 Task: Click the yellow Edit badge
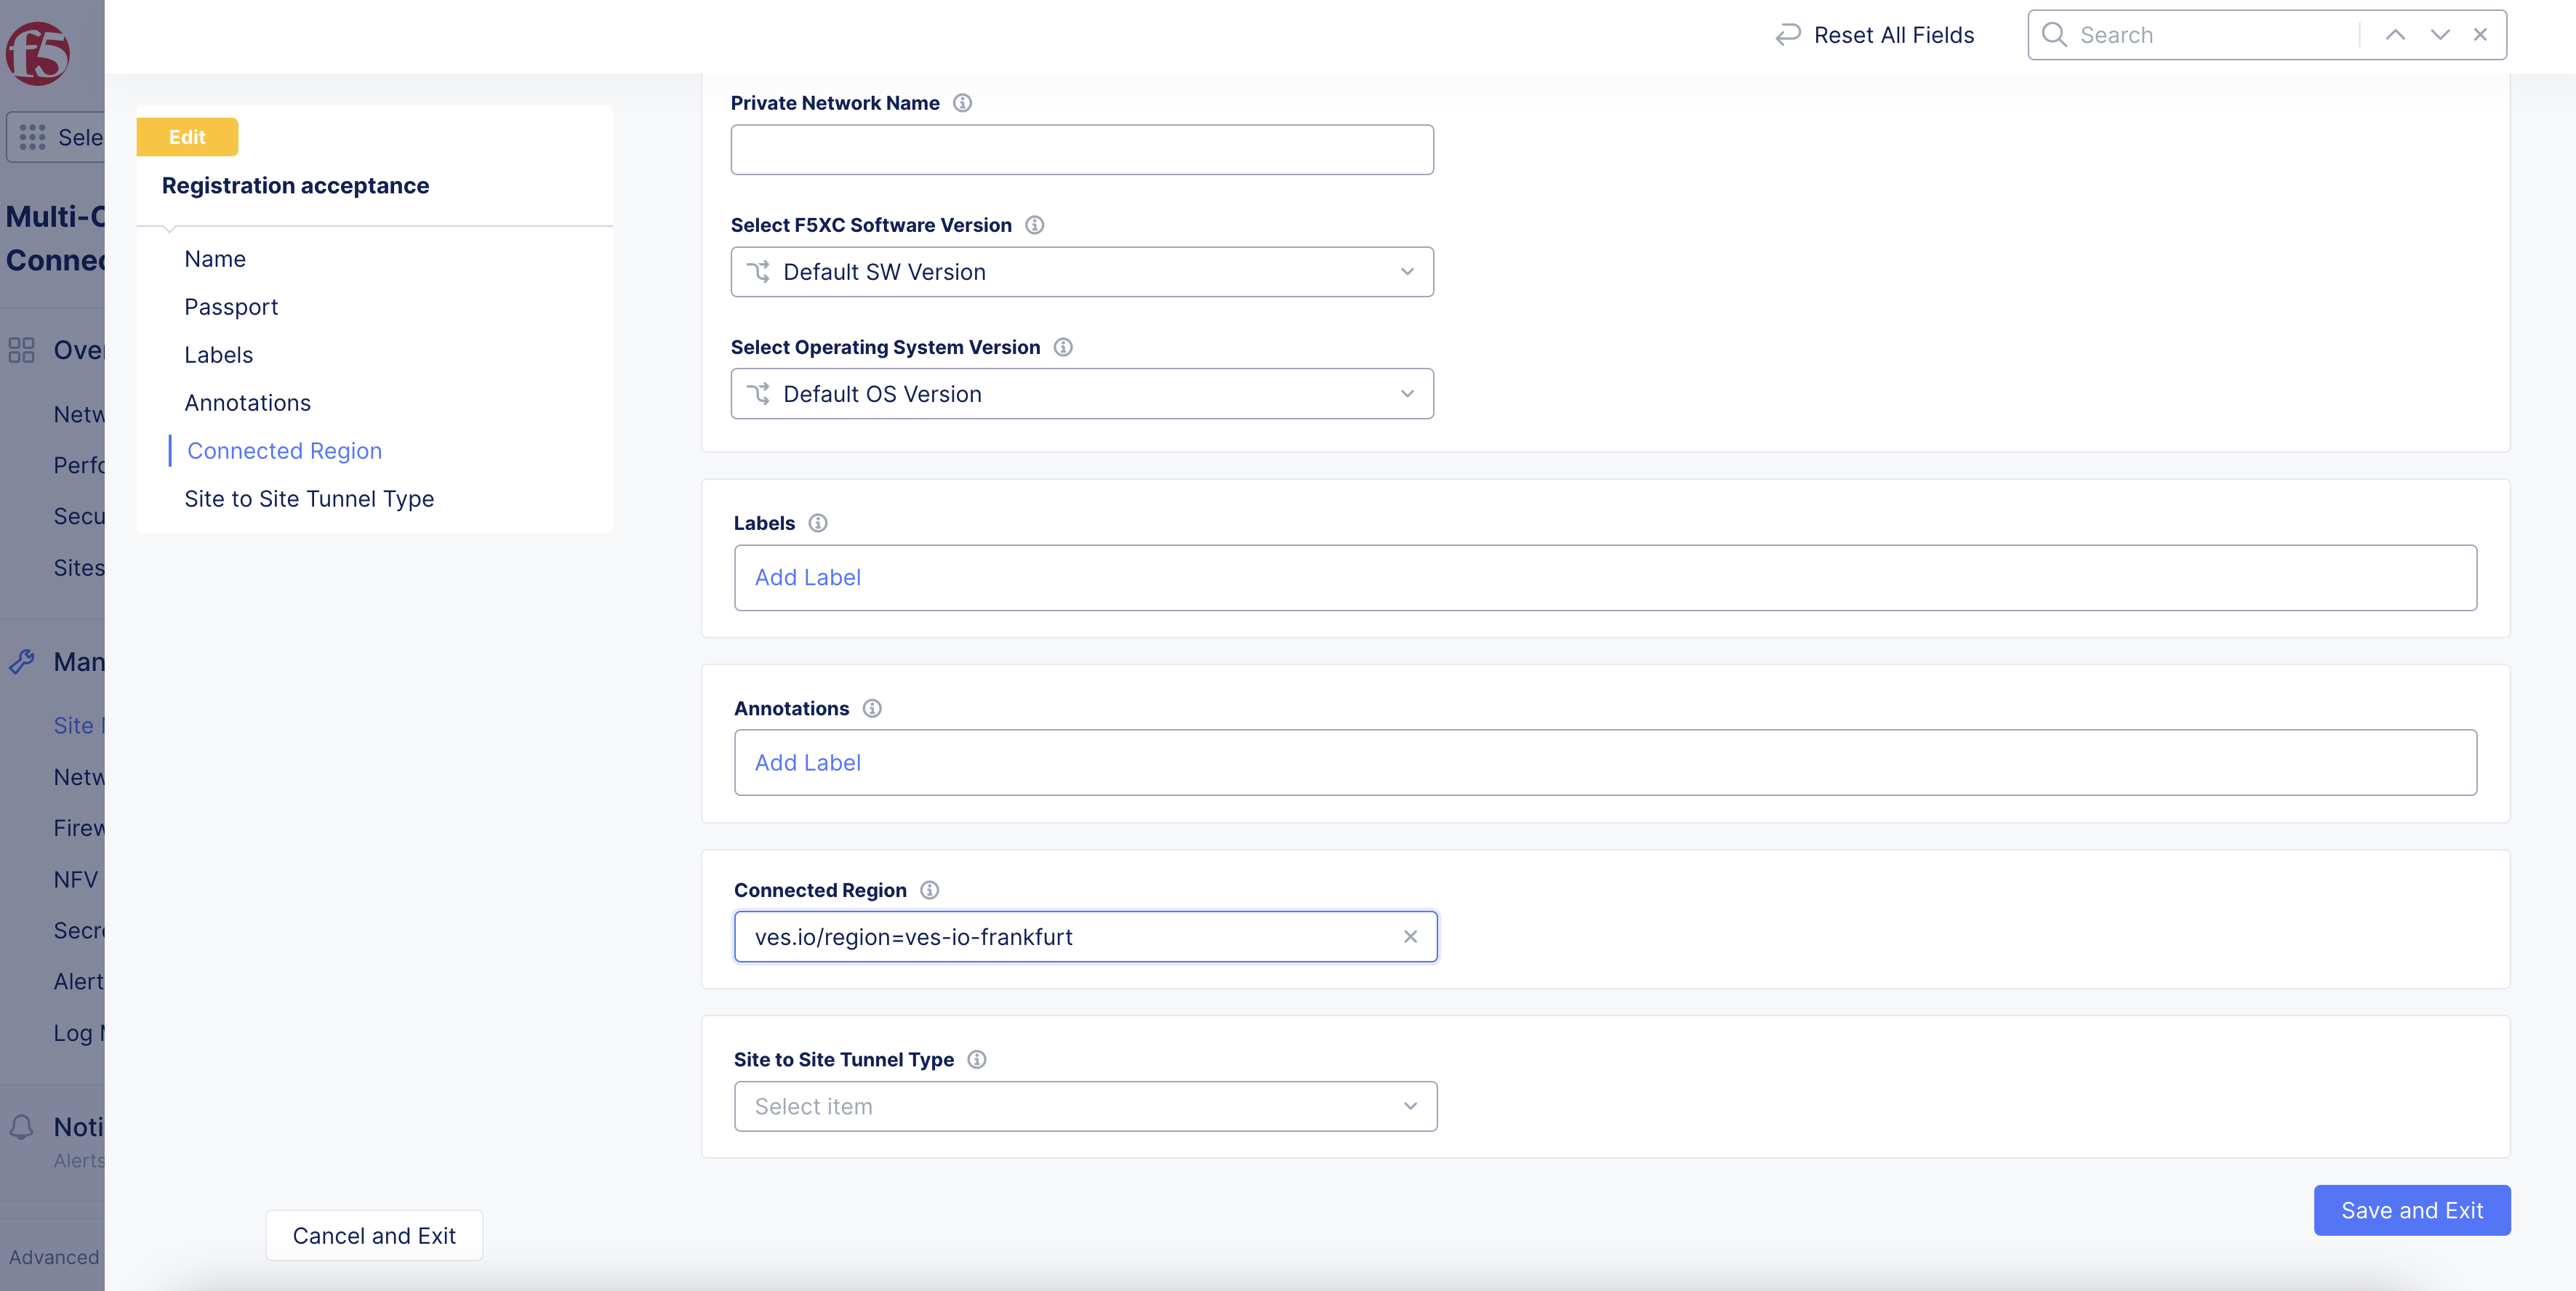tap(187, 137)
